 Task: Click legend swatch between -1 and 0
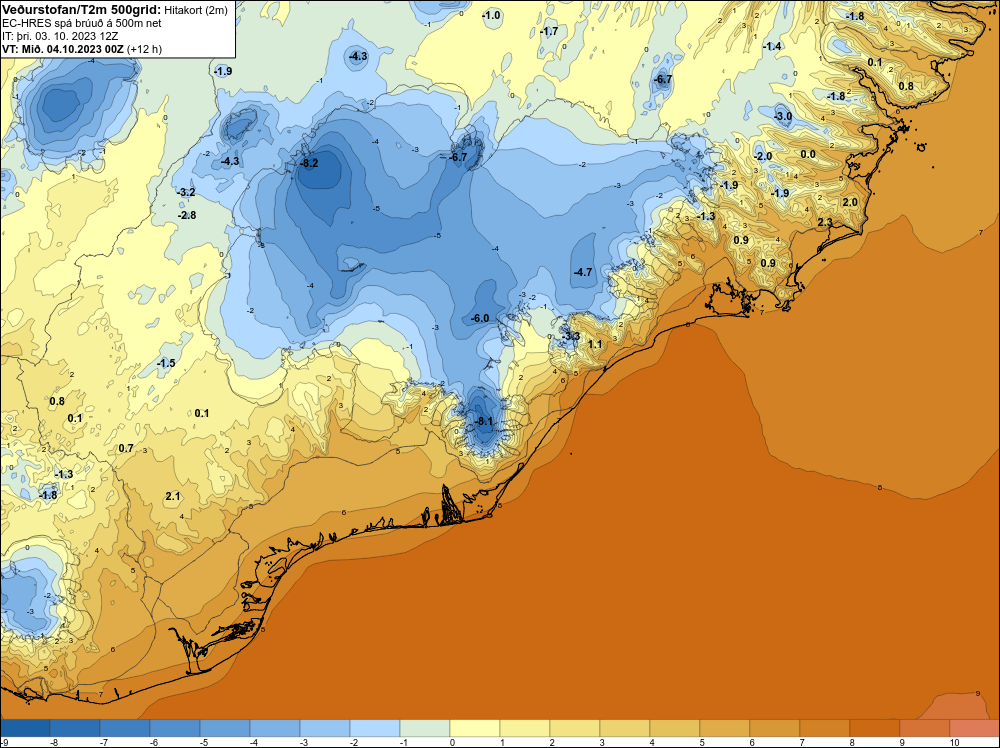(425, 728)
